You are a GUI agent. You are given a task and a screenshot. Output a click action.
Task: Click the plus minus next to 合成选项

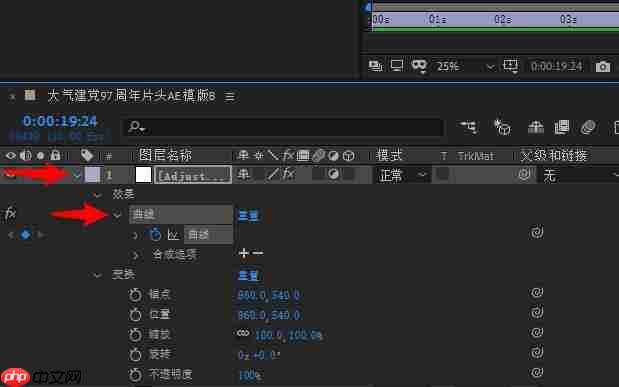[251, 253]
